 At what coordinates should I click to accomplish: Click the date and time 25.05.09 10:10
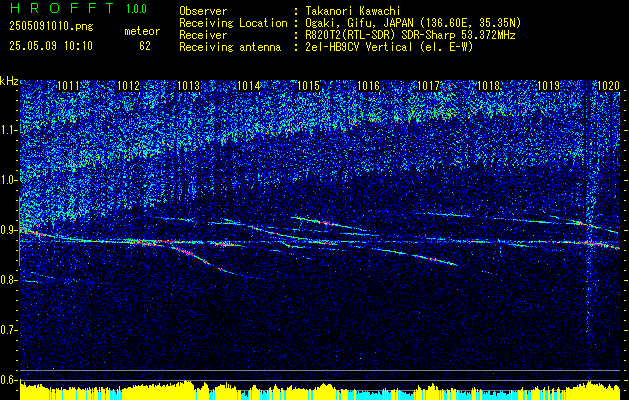(51, 46)
